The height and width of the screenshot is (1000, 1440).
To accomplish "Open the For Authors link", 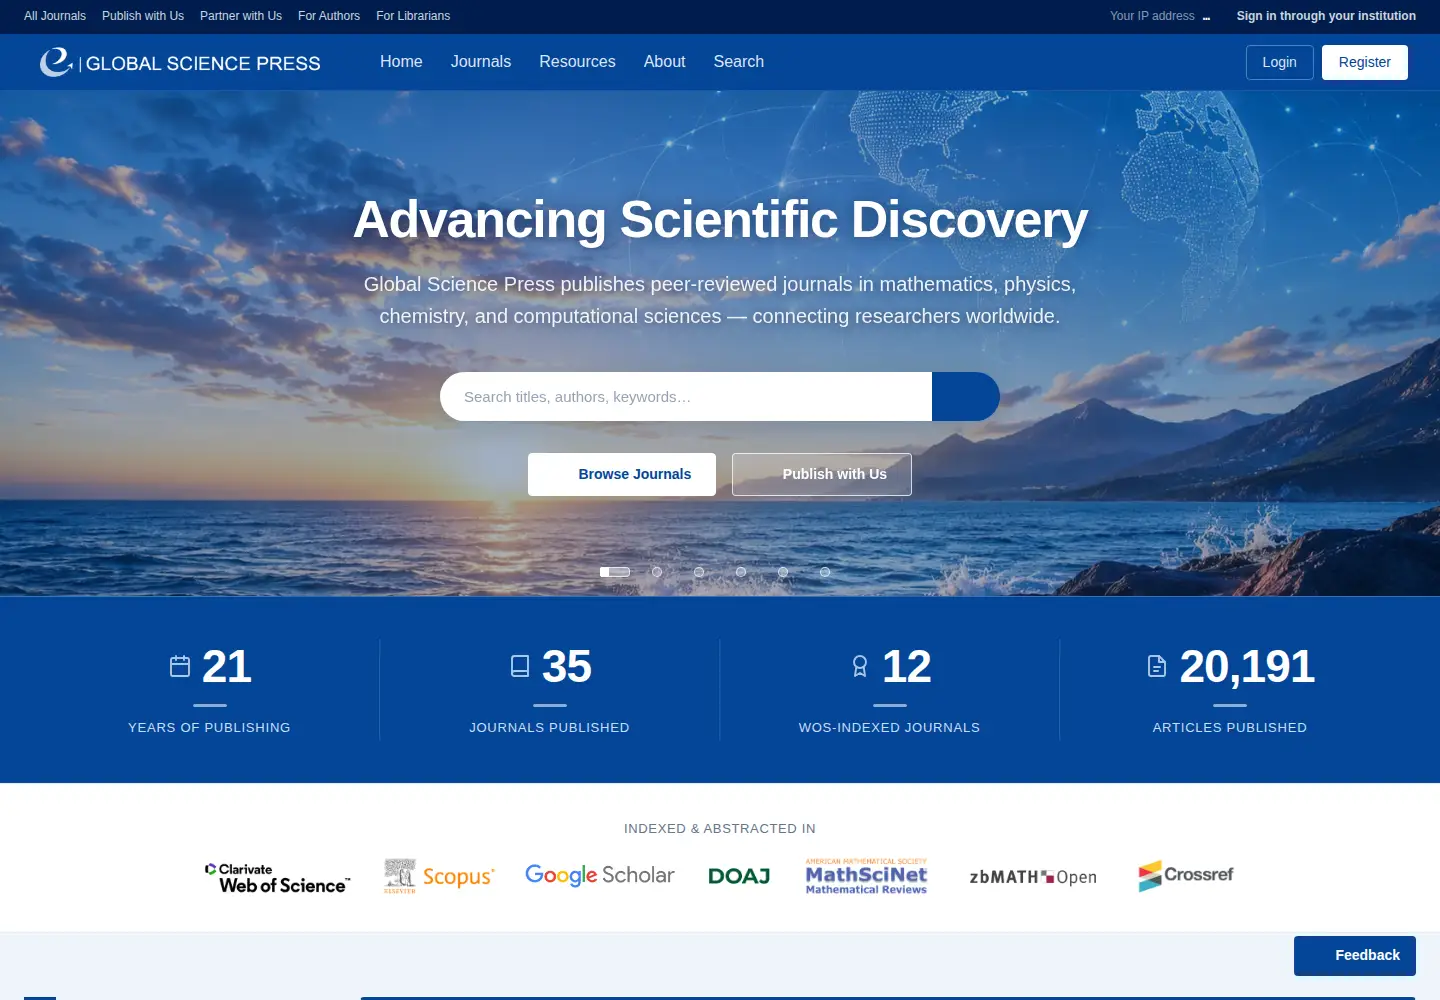I will tap(329, 16).
